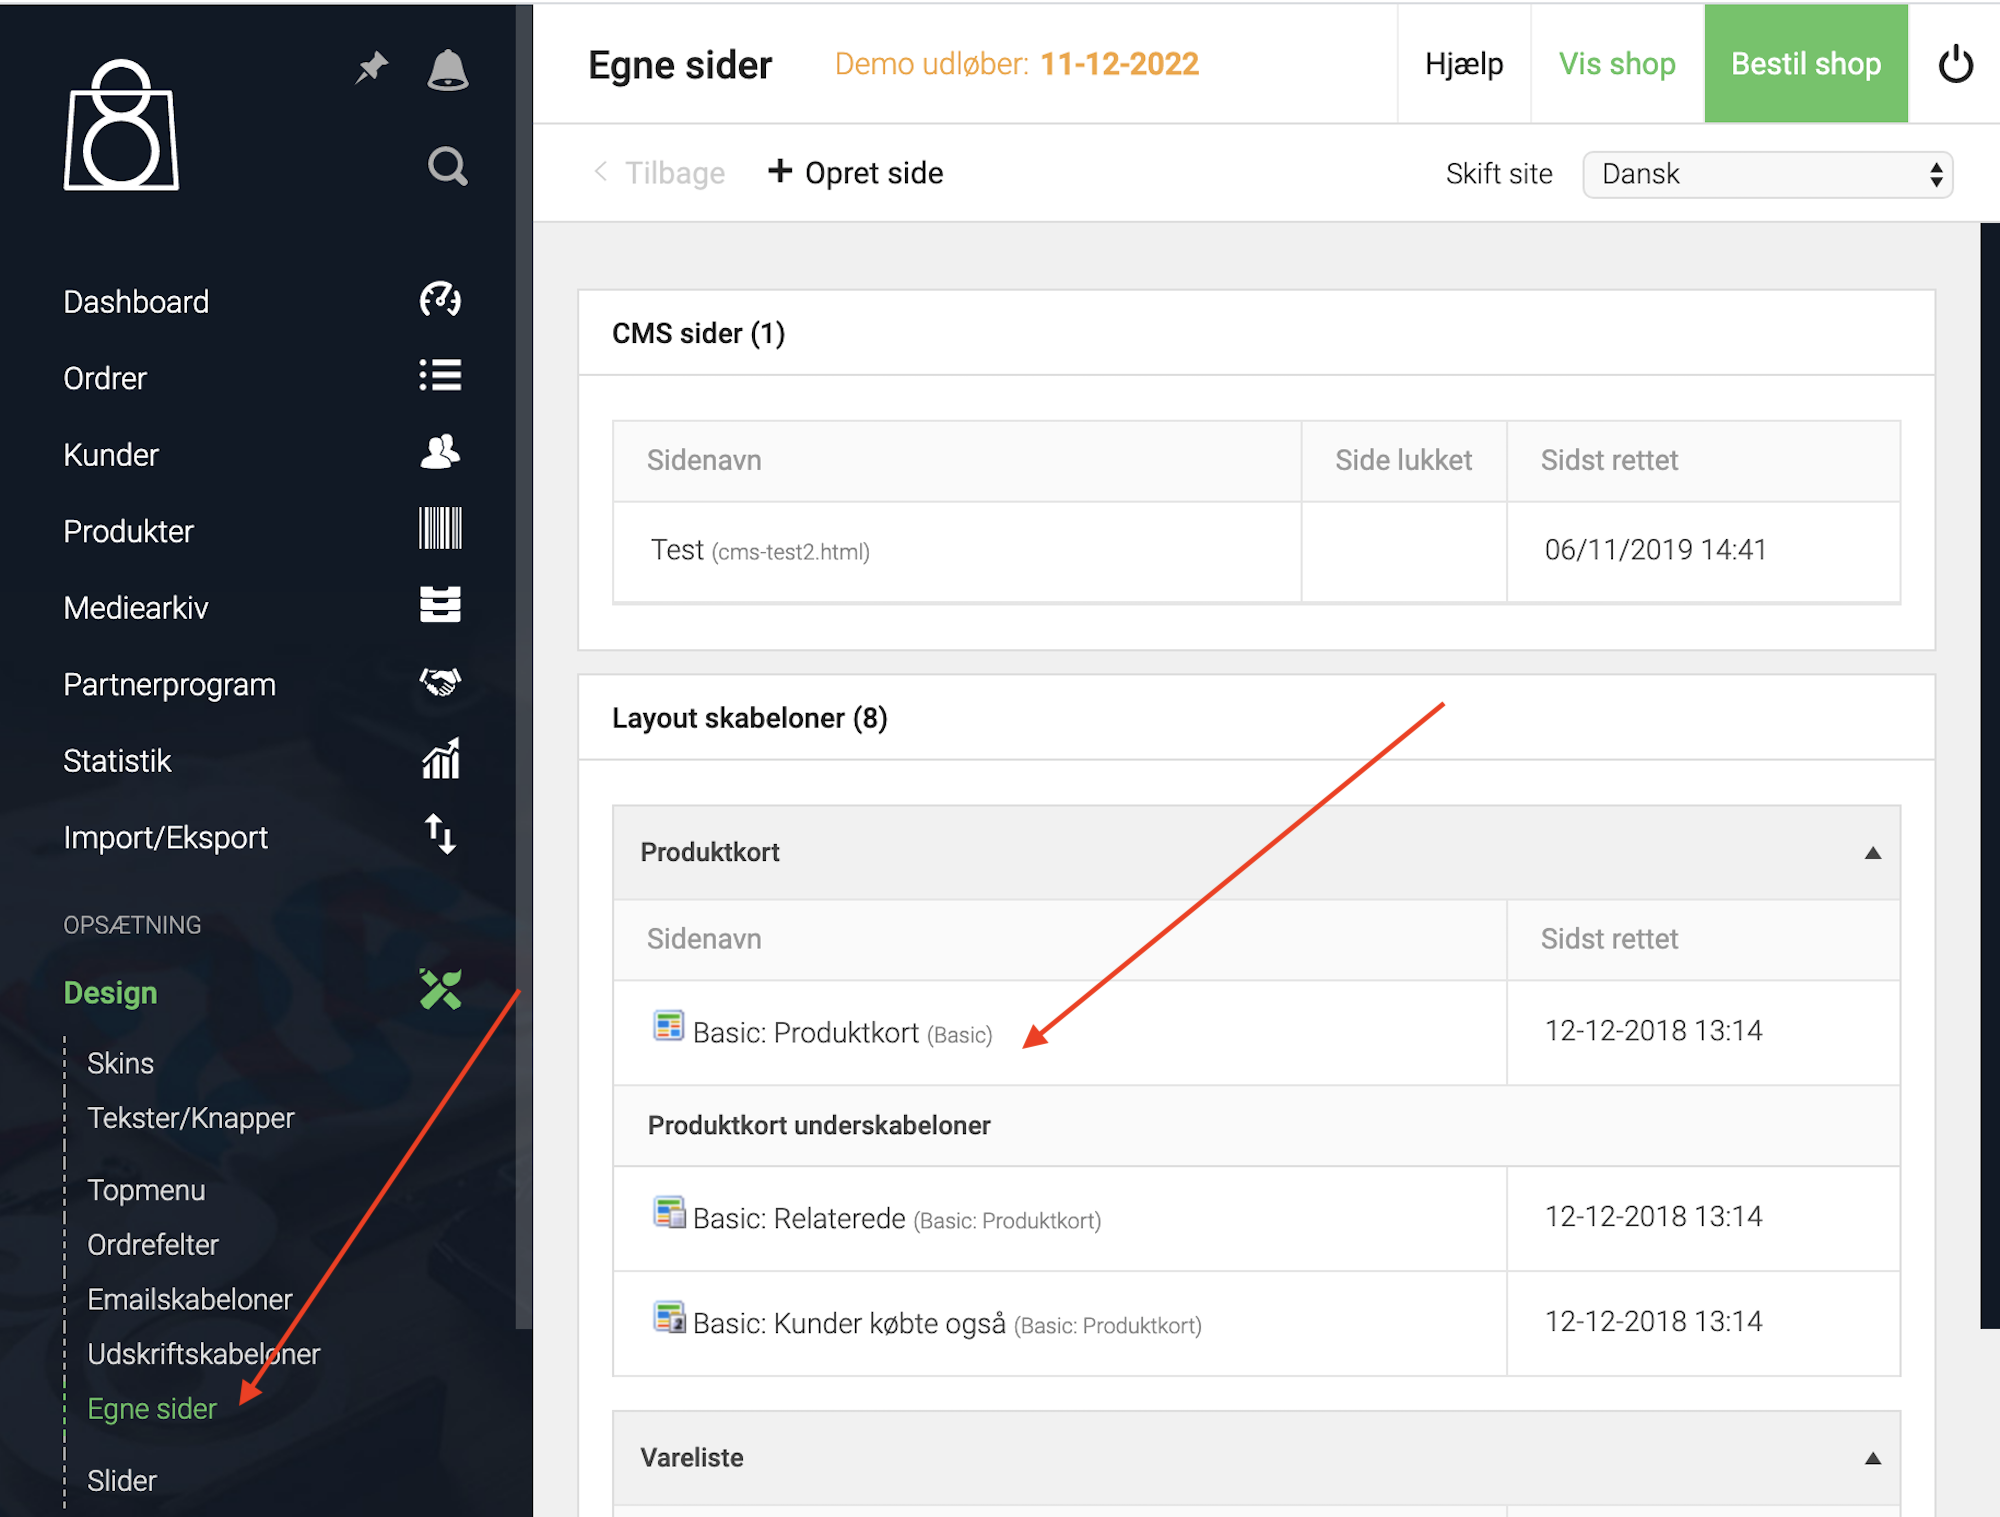This screenshot has height=1517, width=2000.
Task: Select Skins under Design
Action: (x=120, y=1063)
